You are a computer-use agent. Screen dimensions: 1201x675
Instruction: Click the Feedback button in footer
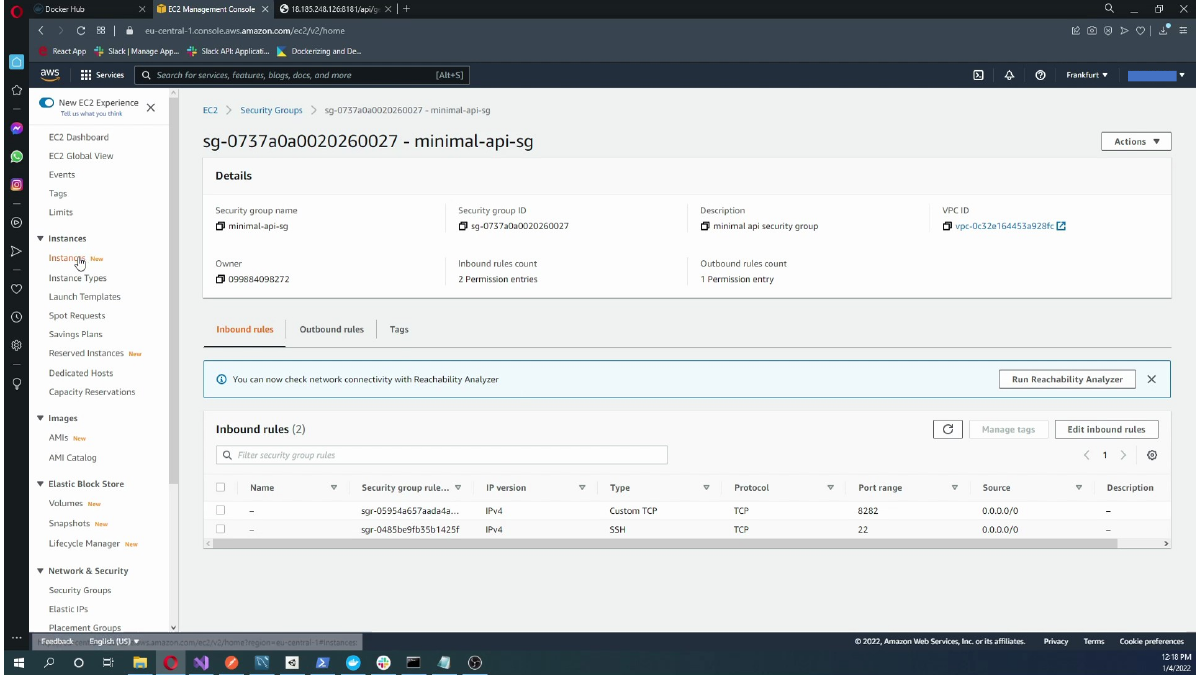pos(57,641)
